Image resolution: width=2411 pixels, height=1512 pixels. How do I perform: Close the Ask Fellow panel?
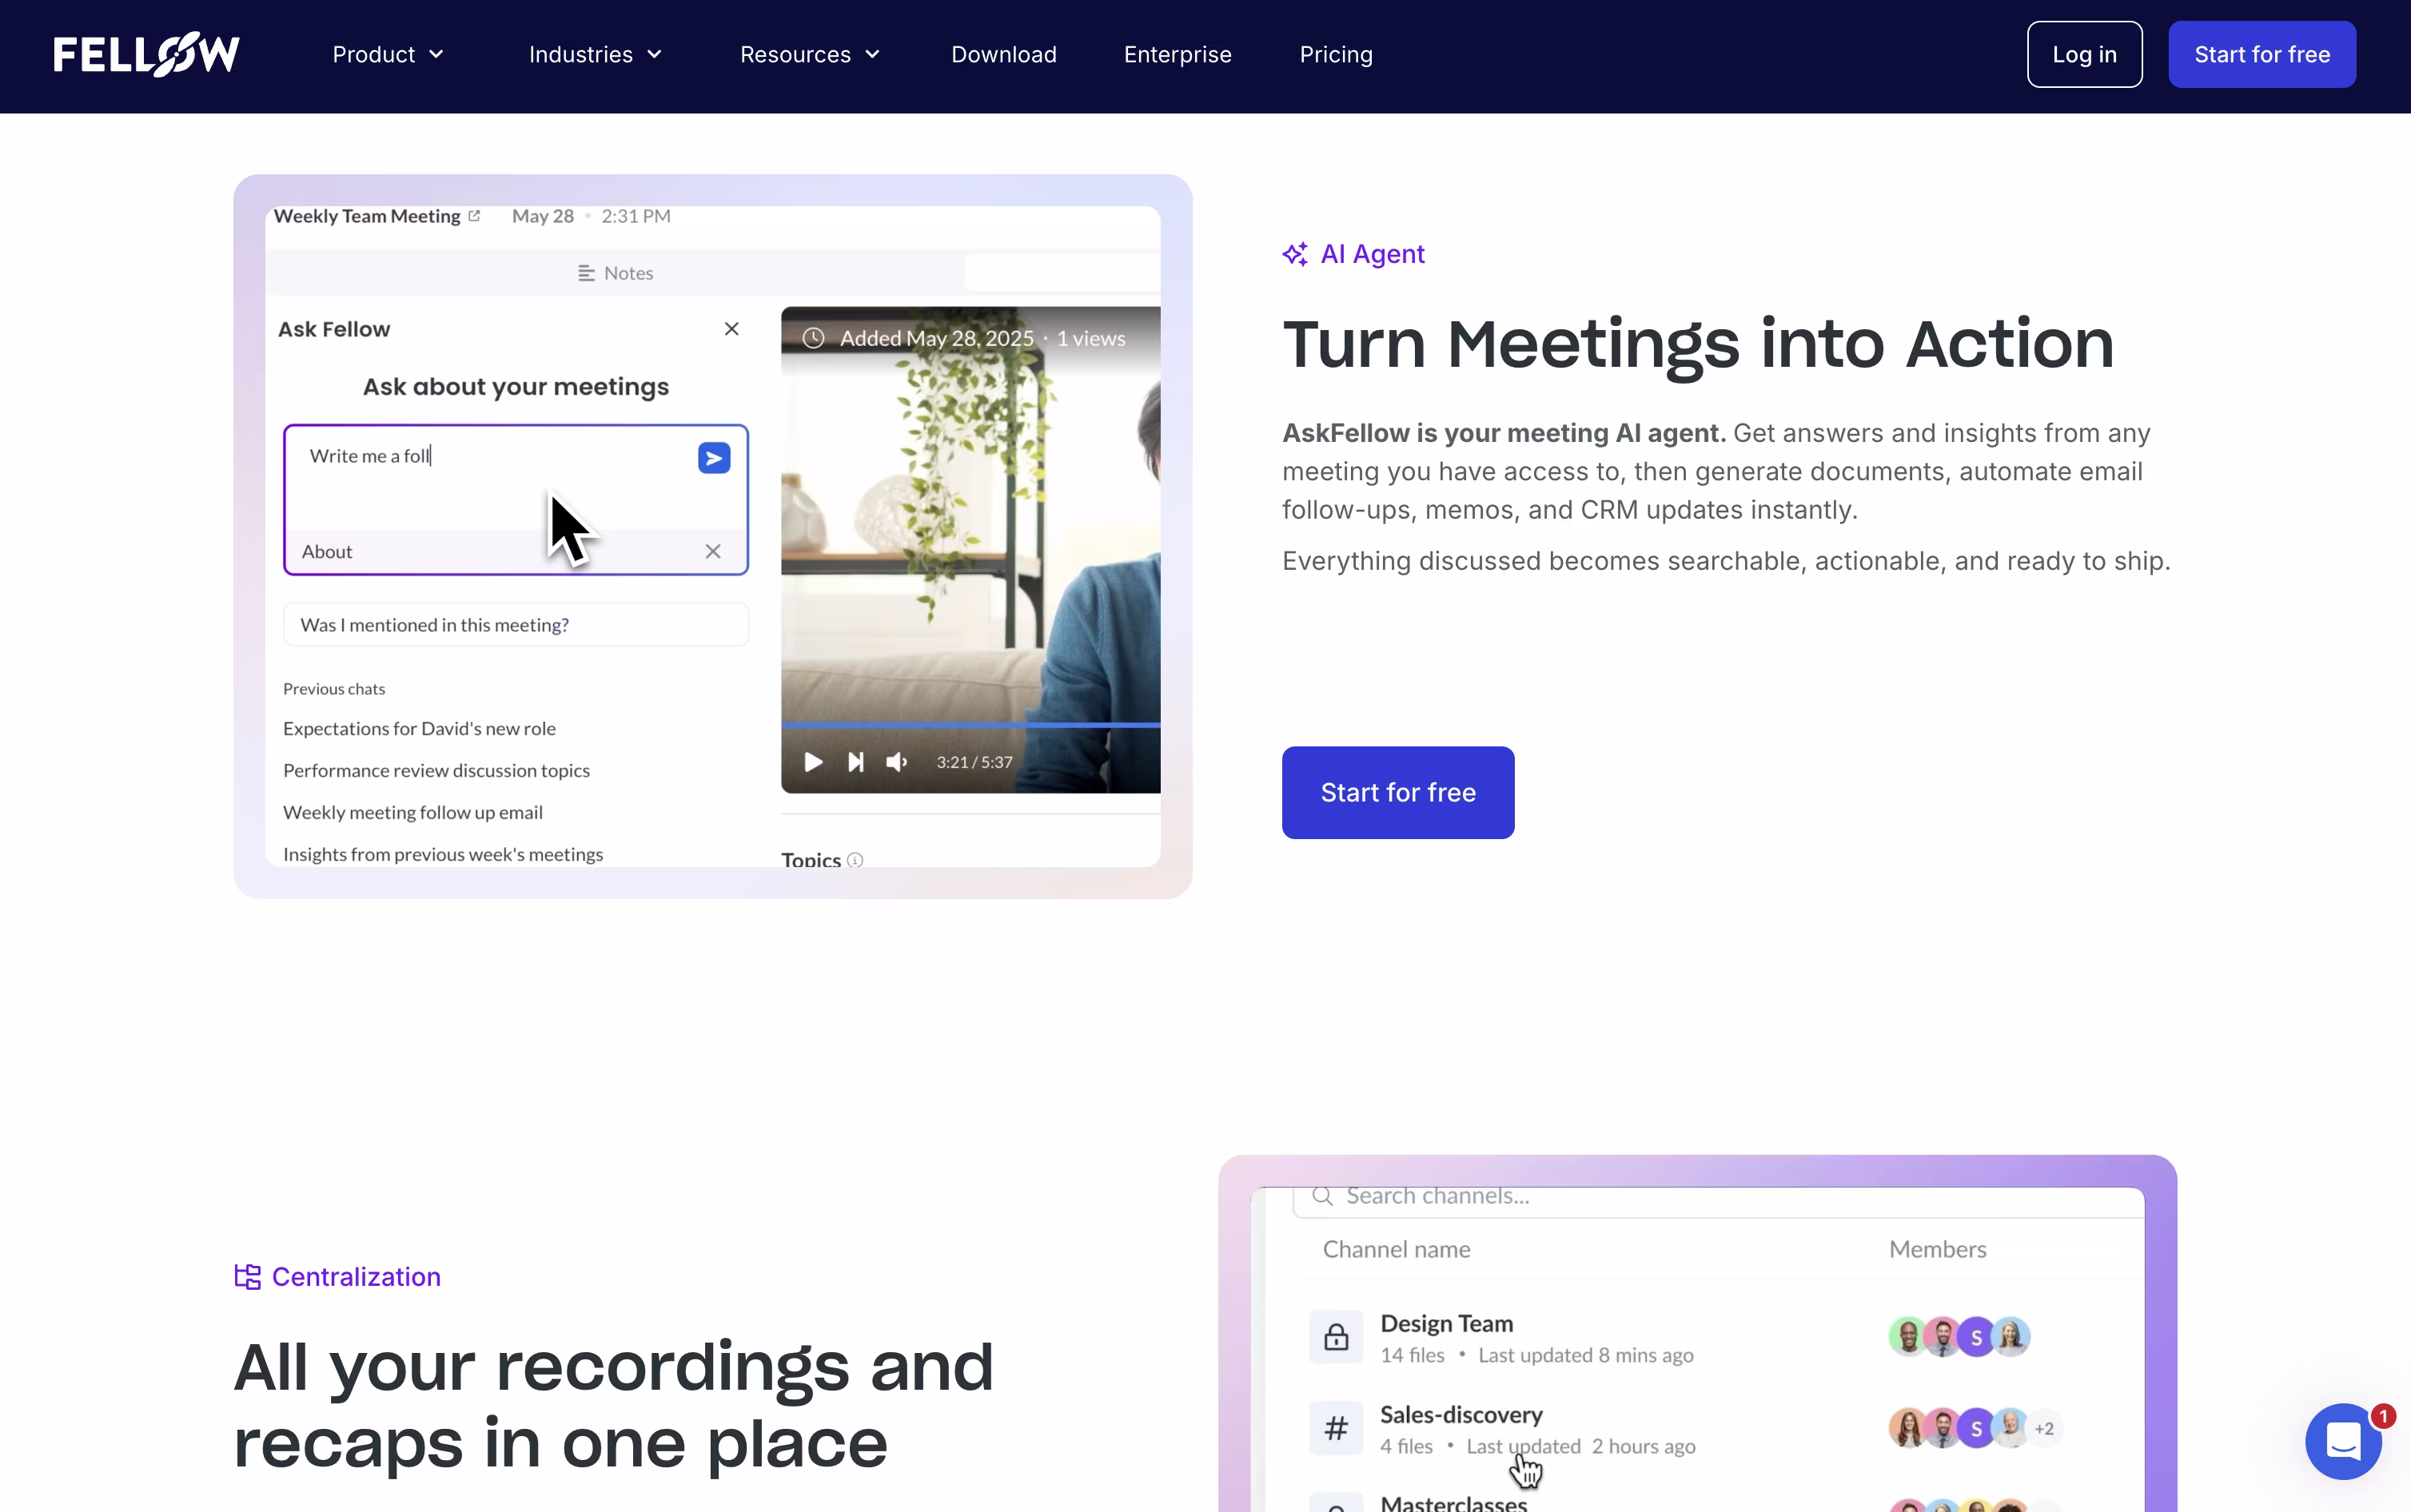pos(731,329)
